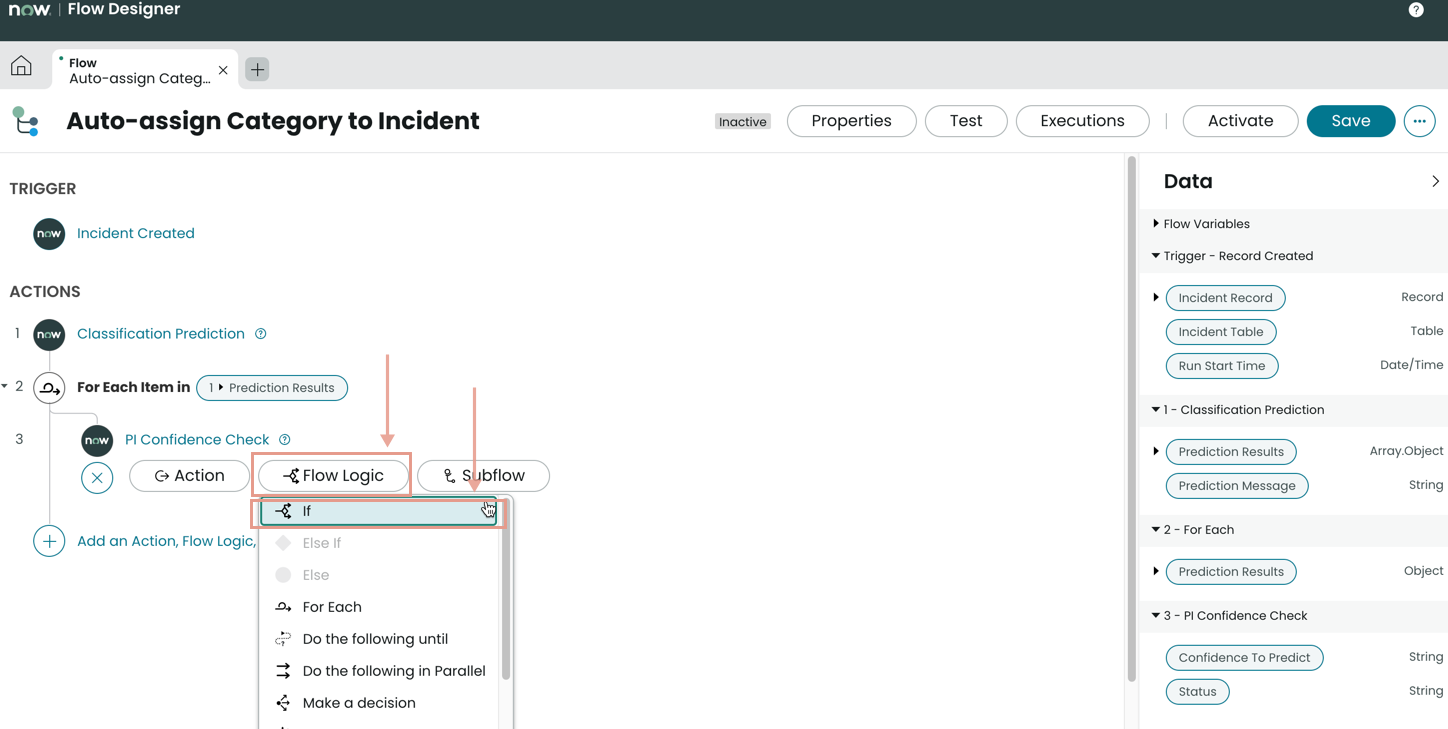The width and height of the screenshot is (1448, 729).
Task: Click the Inactive status badge
Action: tap(743, 122)
